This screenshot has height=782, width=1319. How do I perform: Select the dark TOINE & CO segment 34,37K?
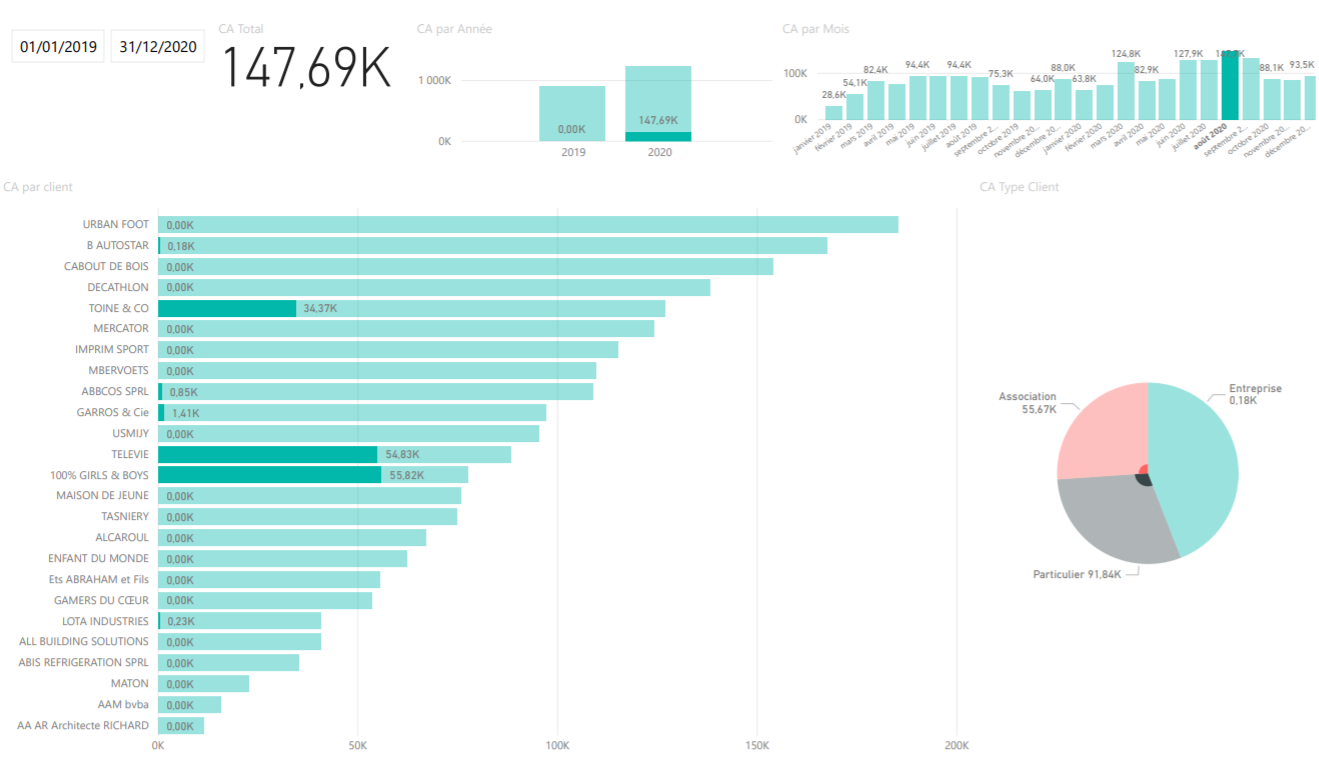(x=227, y=309)
